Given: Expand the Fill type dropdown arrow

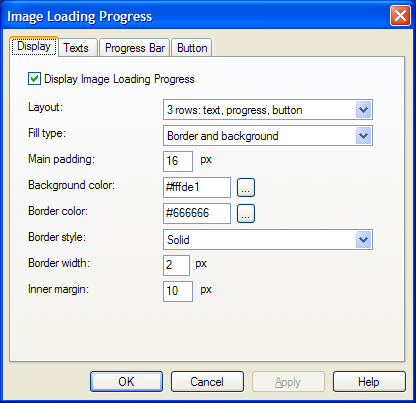Looking at the screenshot, I should pyautogui.click(x=363, y=136).
